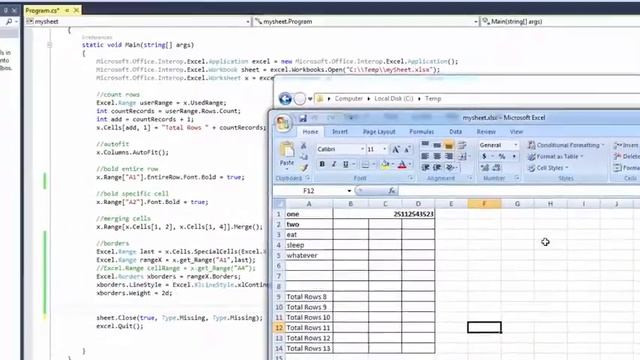The width and height of the screenshot is (640, 360).
Task: Click the Decrease Decimal icon
Action: [497, 167]
